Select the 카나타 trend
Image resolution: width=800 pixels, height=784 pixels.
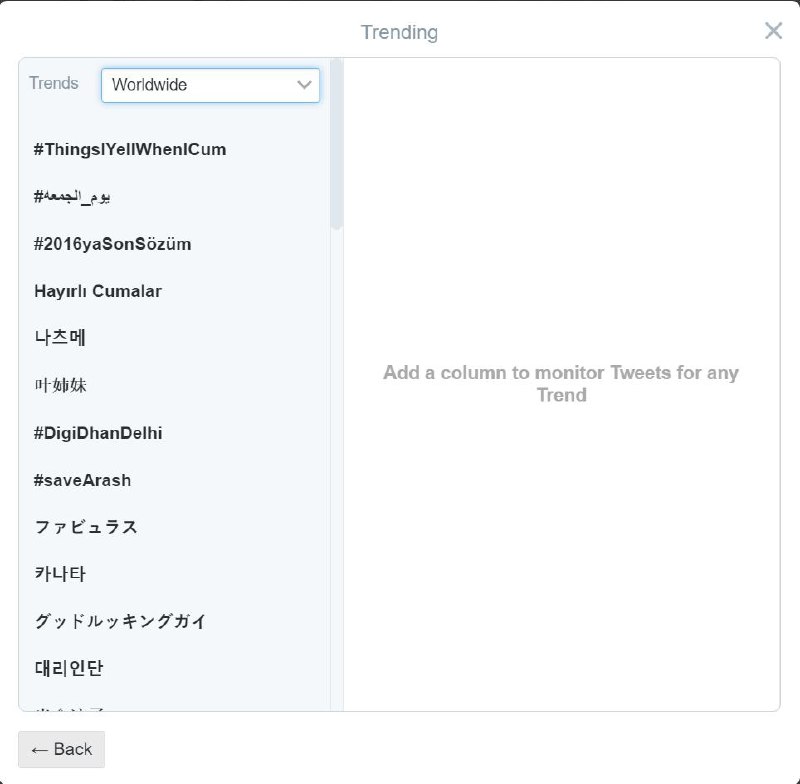point(60,574)
